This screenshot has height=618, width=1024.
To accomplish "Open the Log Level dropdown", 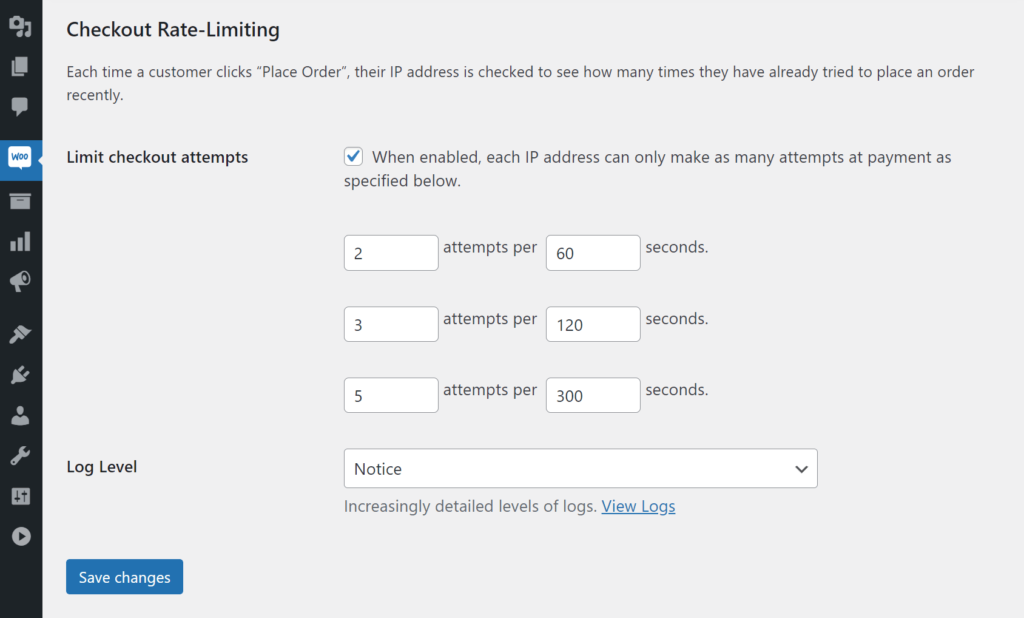I will (x=580, y=468).
